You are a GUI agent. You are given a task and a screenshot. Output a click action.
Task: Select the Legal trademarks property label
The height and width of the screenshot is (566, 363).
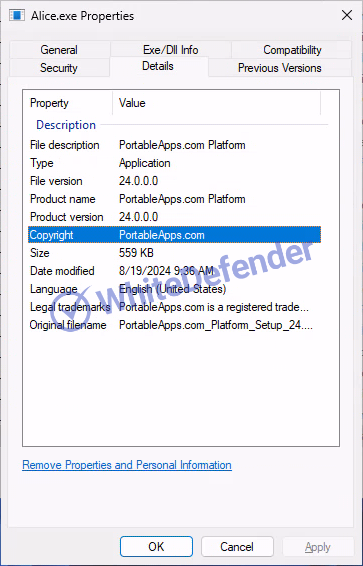70,307
